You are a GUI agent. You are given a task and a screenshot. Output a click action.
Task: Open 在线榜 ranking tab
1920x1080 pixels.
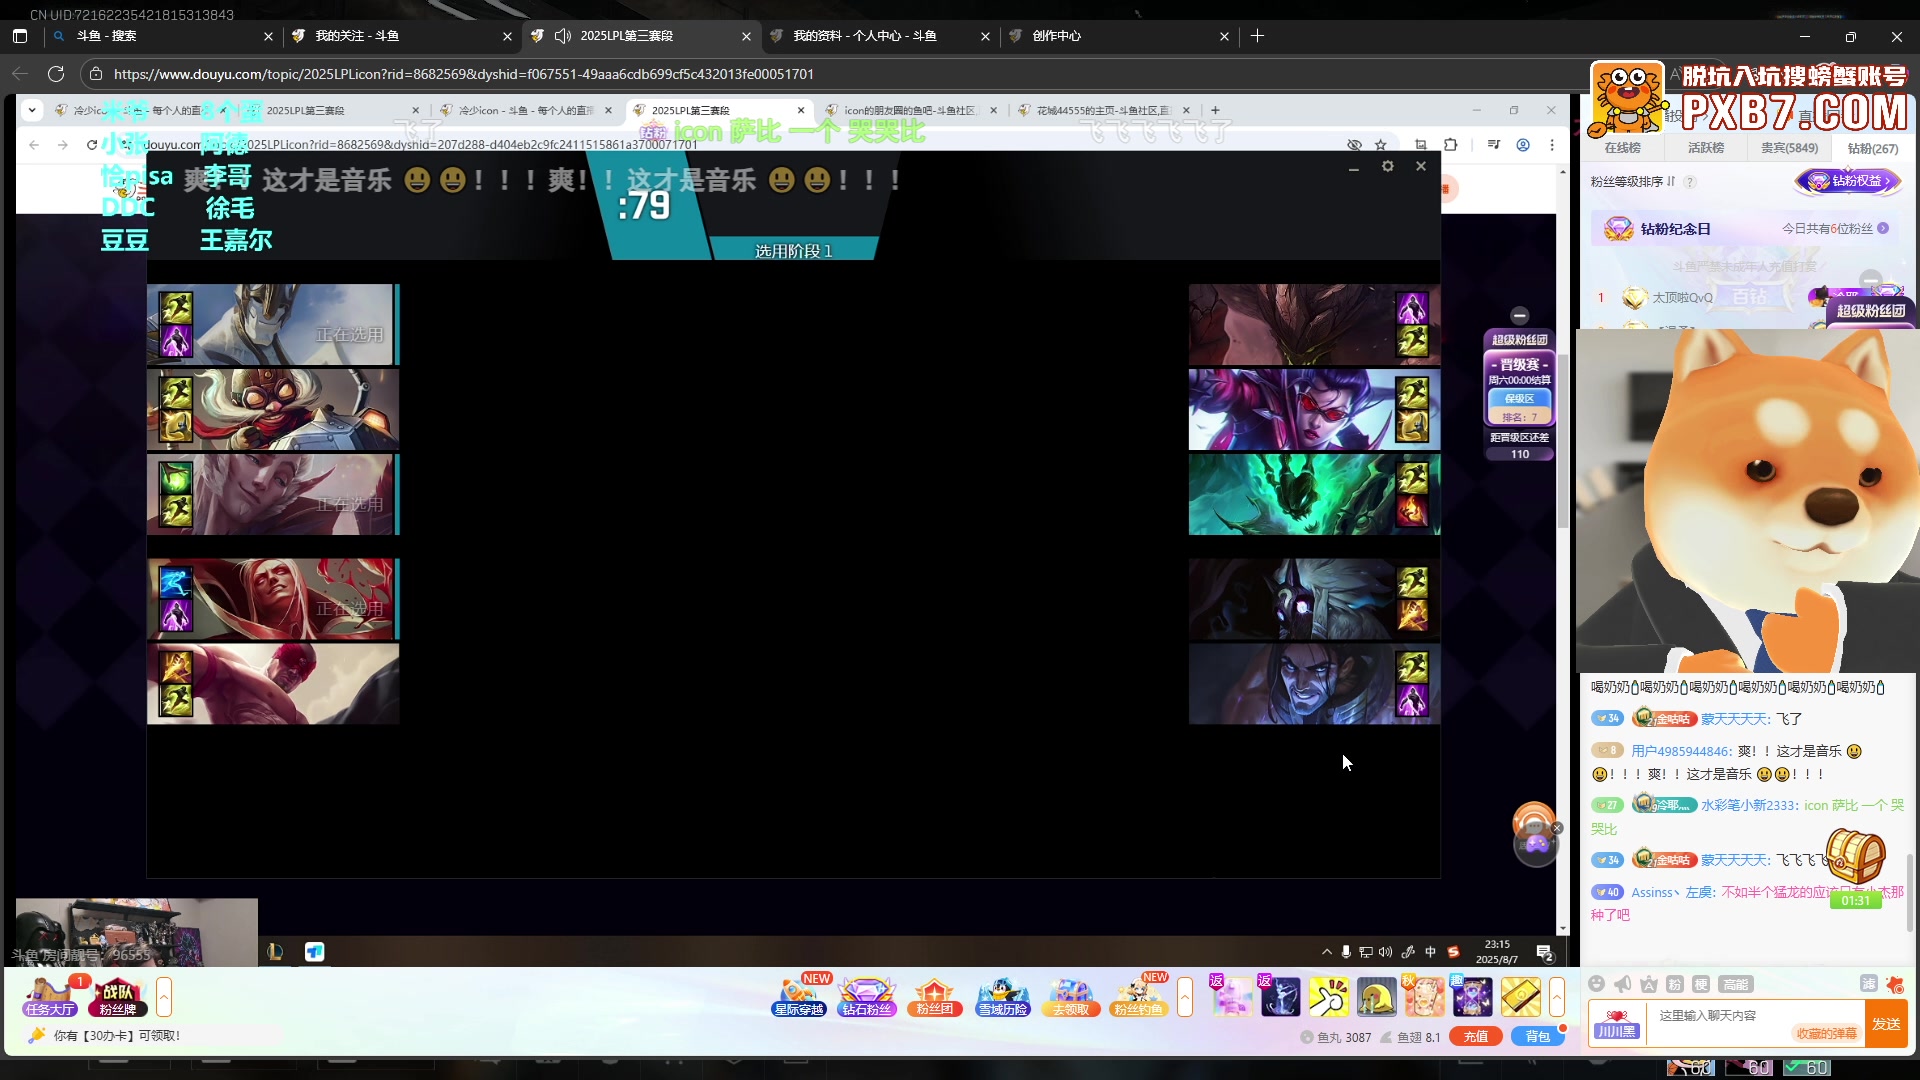[x=1622, y=148]
